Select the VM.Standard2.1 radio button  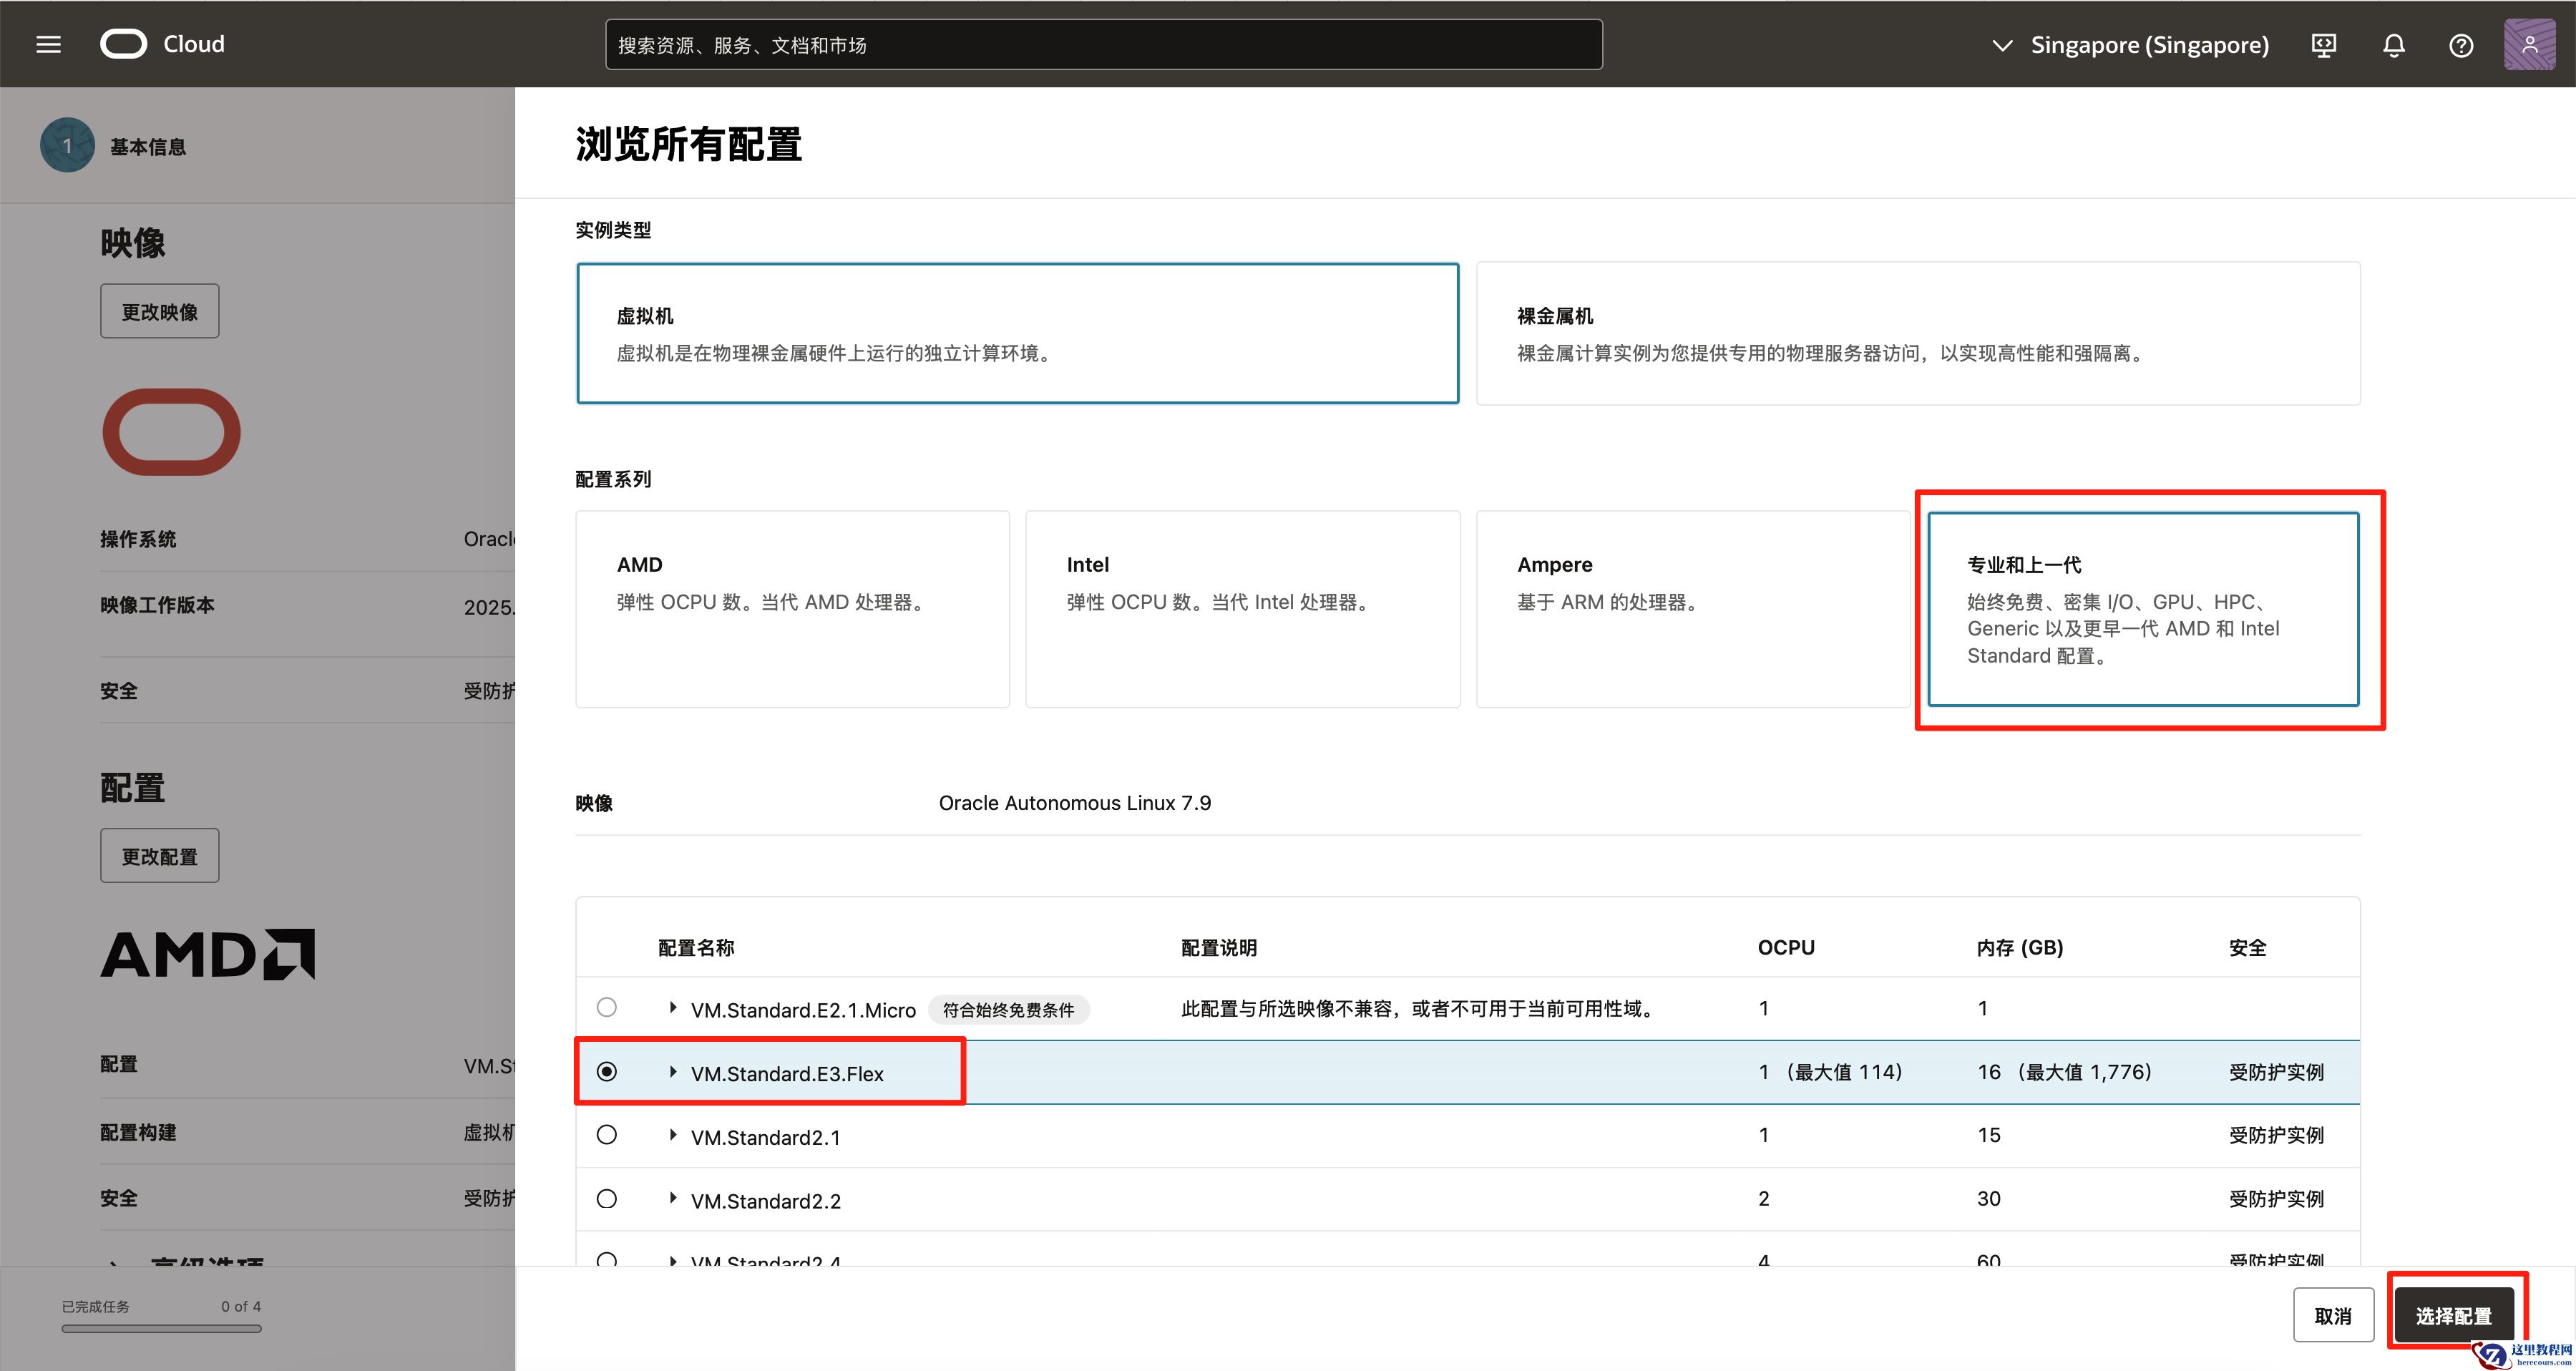pyautogui.click(x=607, y=1135)
